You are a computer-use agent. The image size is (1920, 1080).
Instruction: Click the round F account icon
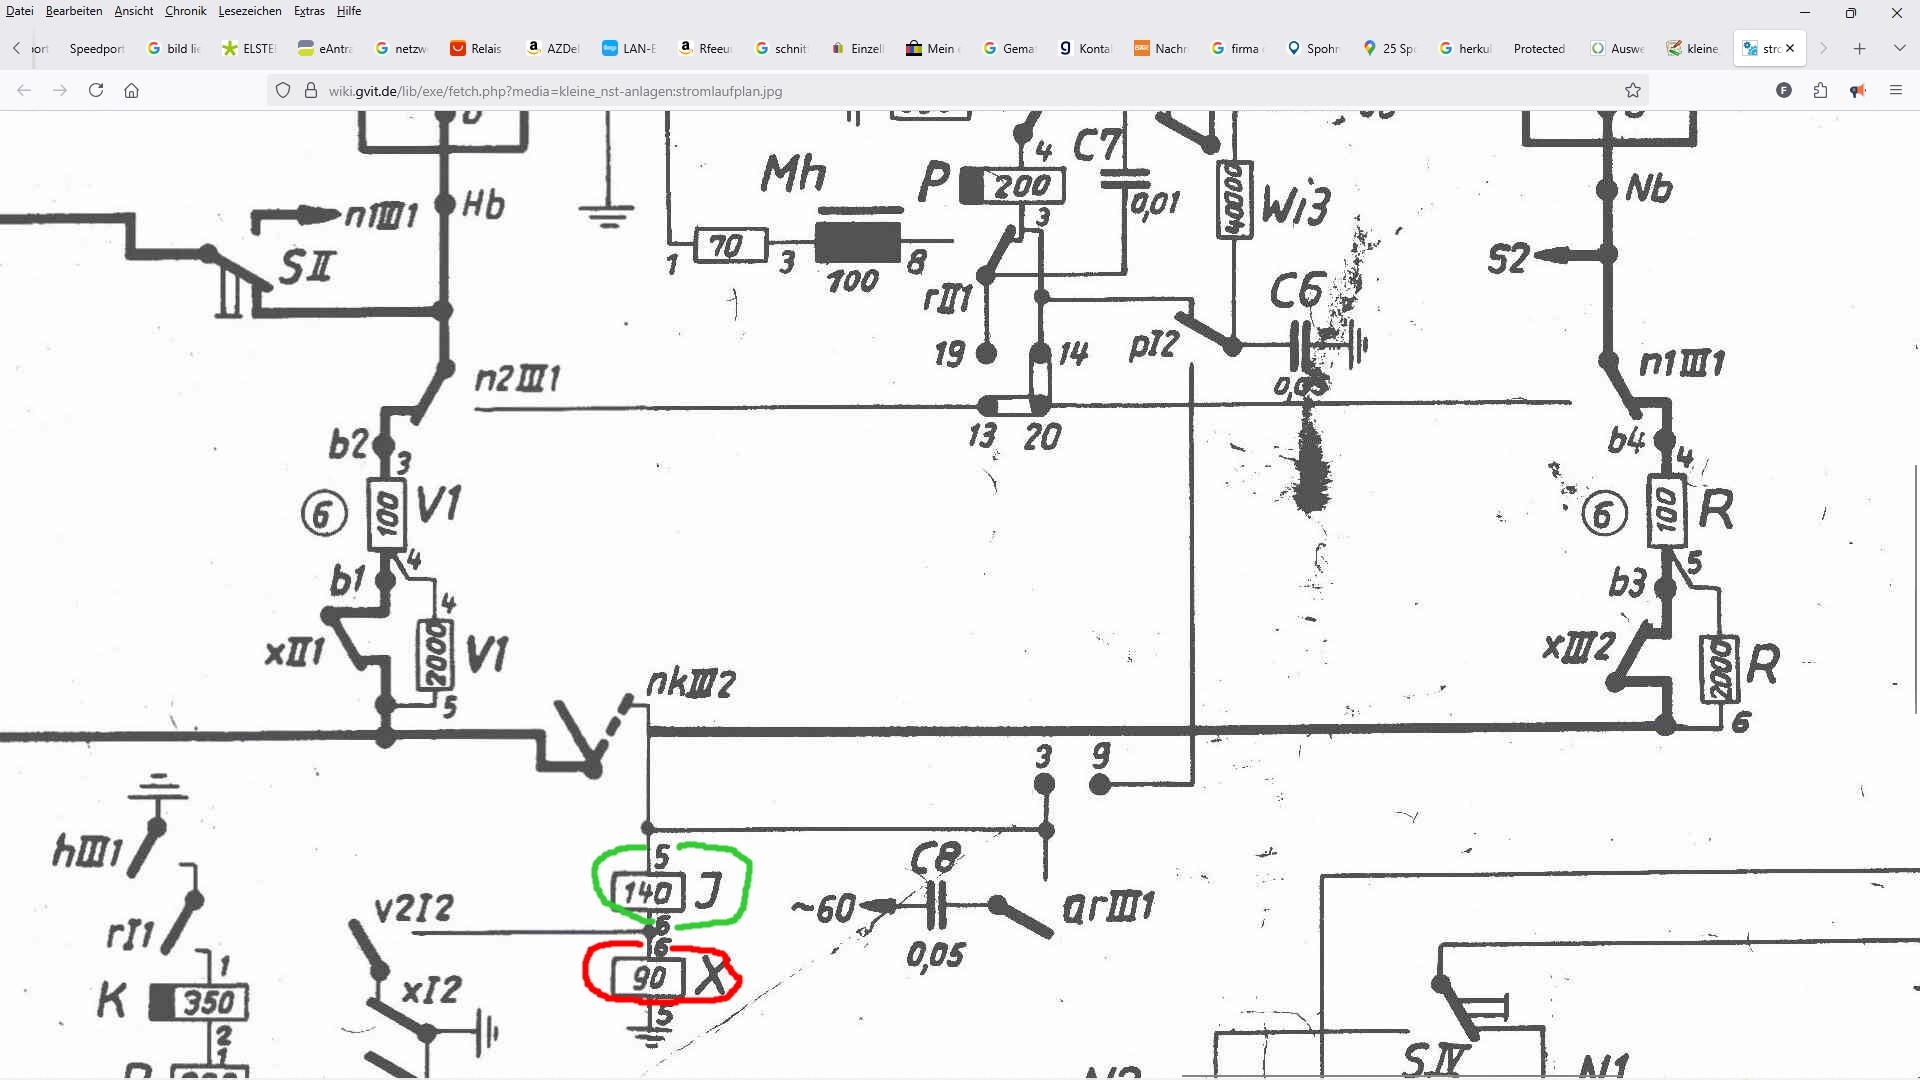point(1783,90)
